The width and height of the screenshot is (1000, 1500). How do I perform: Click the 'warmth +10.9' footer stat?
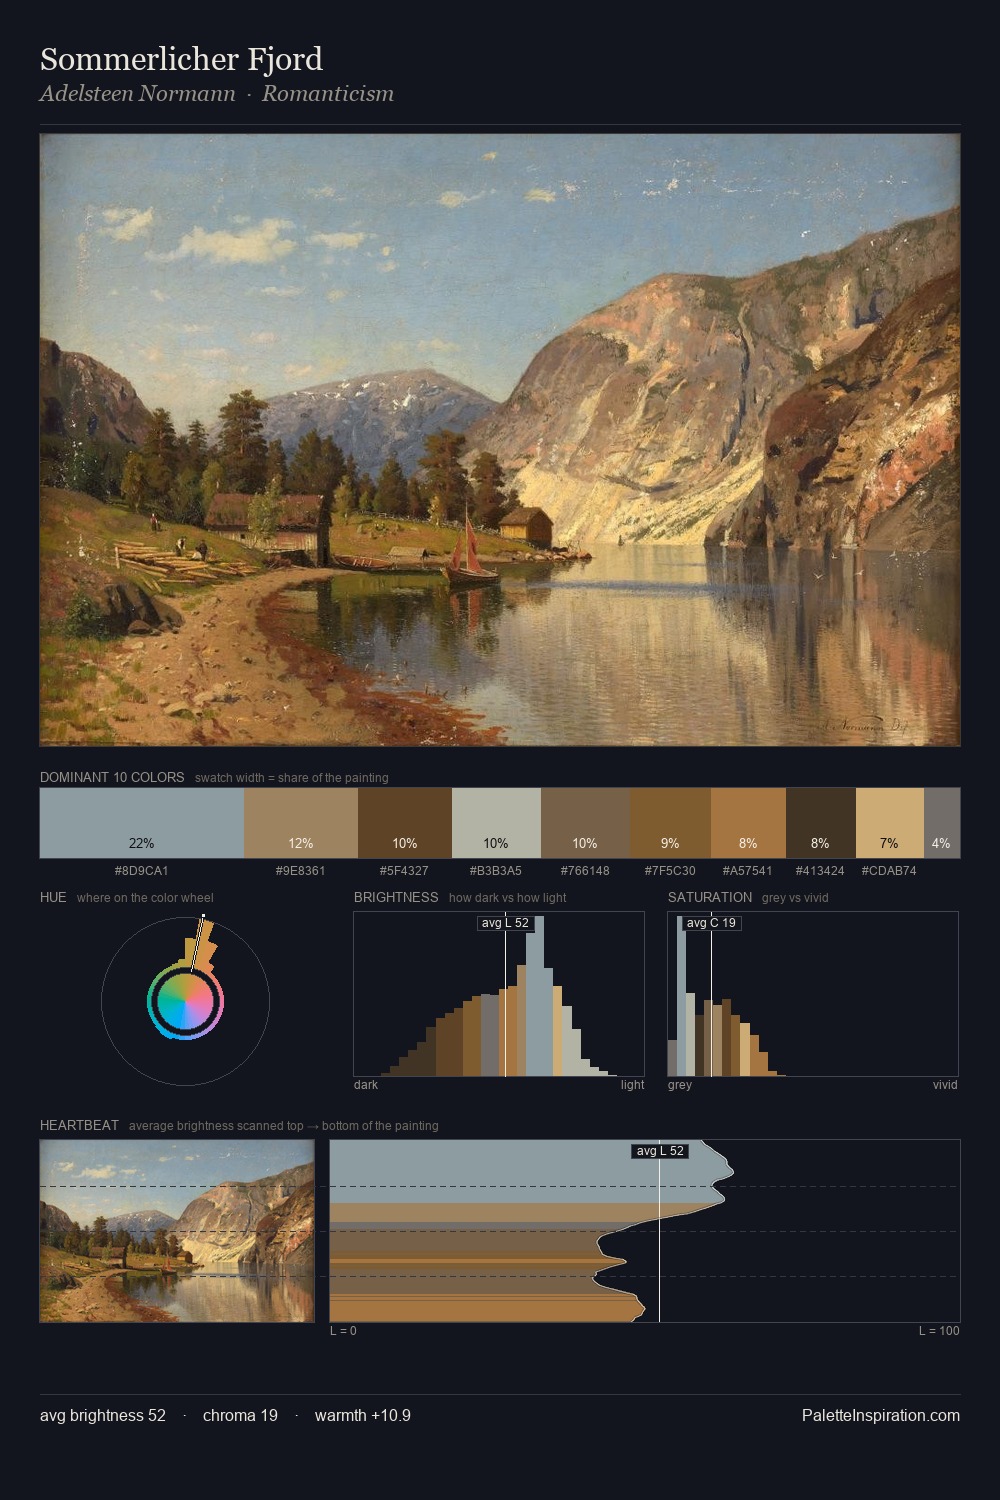coord(363,1415)
